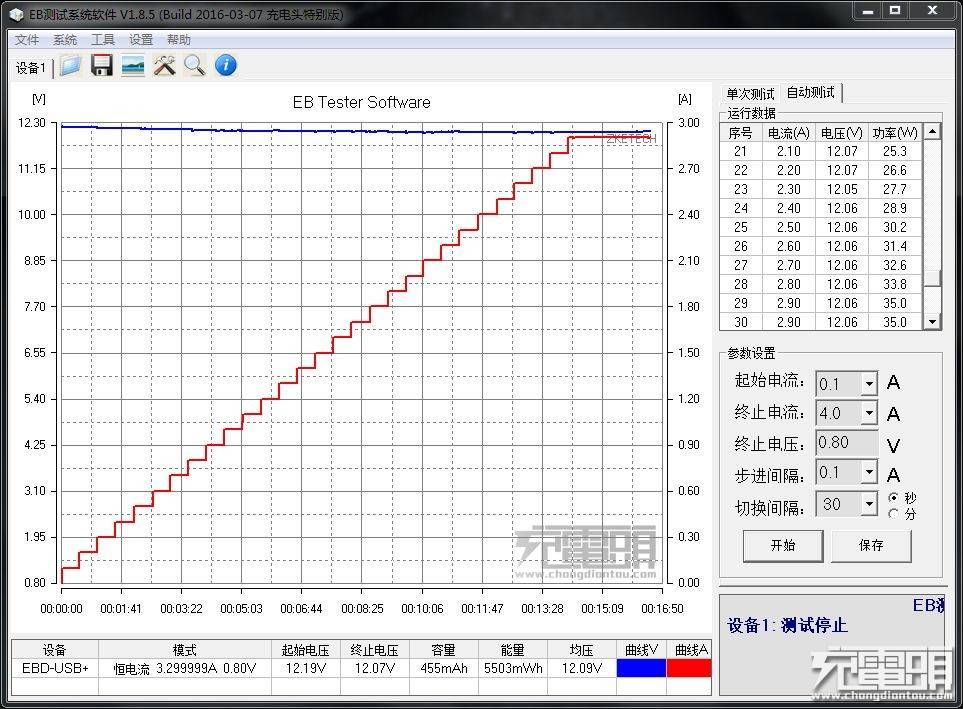Screen dimensions: 963x709
Task: Expand the 终止电流 dropdown arrow
Action: point(869,413)
